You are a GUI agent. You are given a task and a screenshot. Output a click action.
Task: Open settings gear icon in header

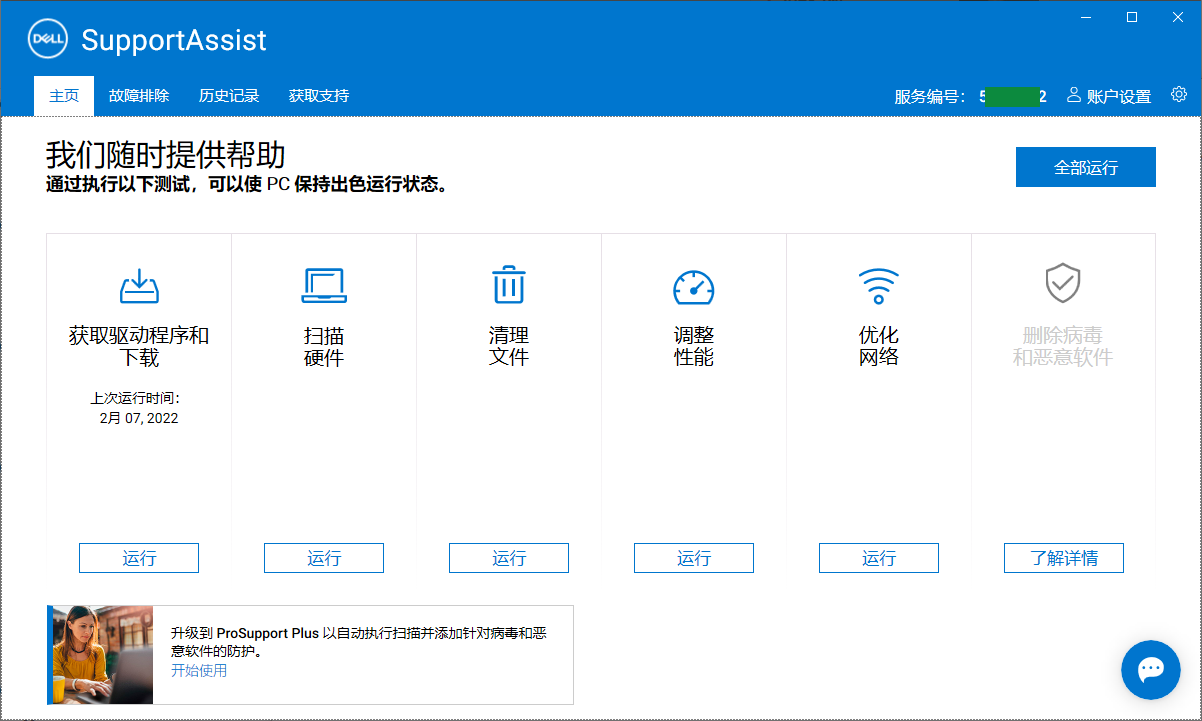[1179, 95]
